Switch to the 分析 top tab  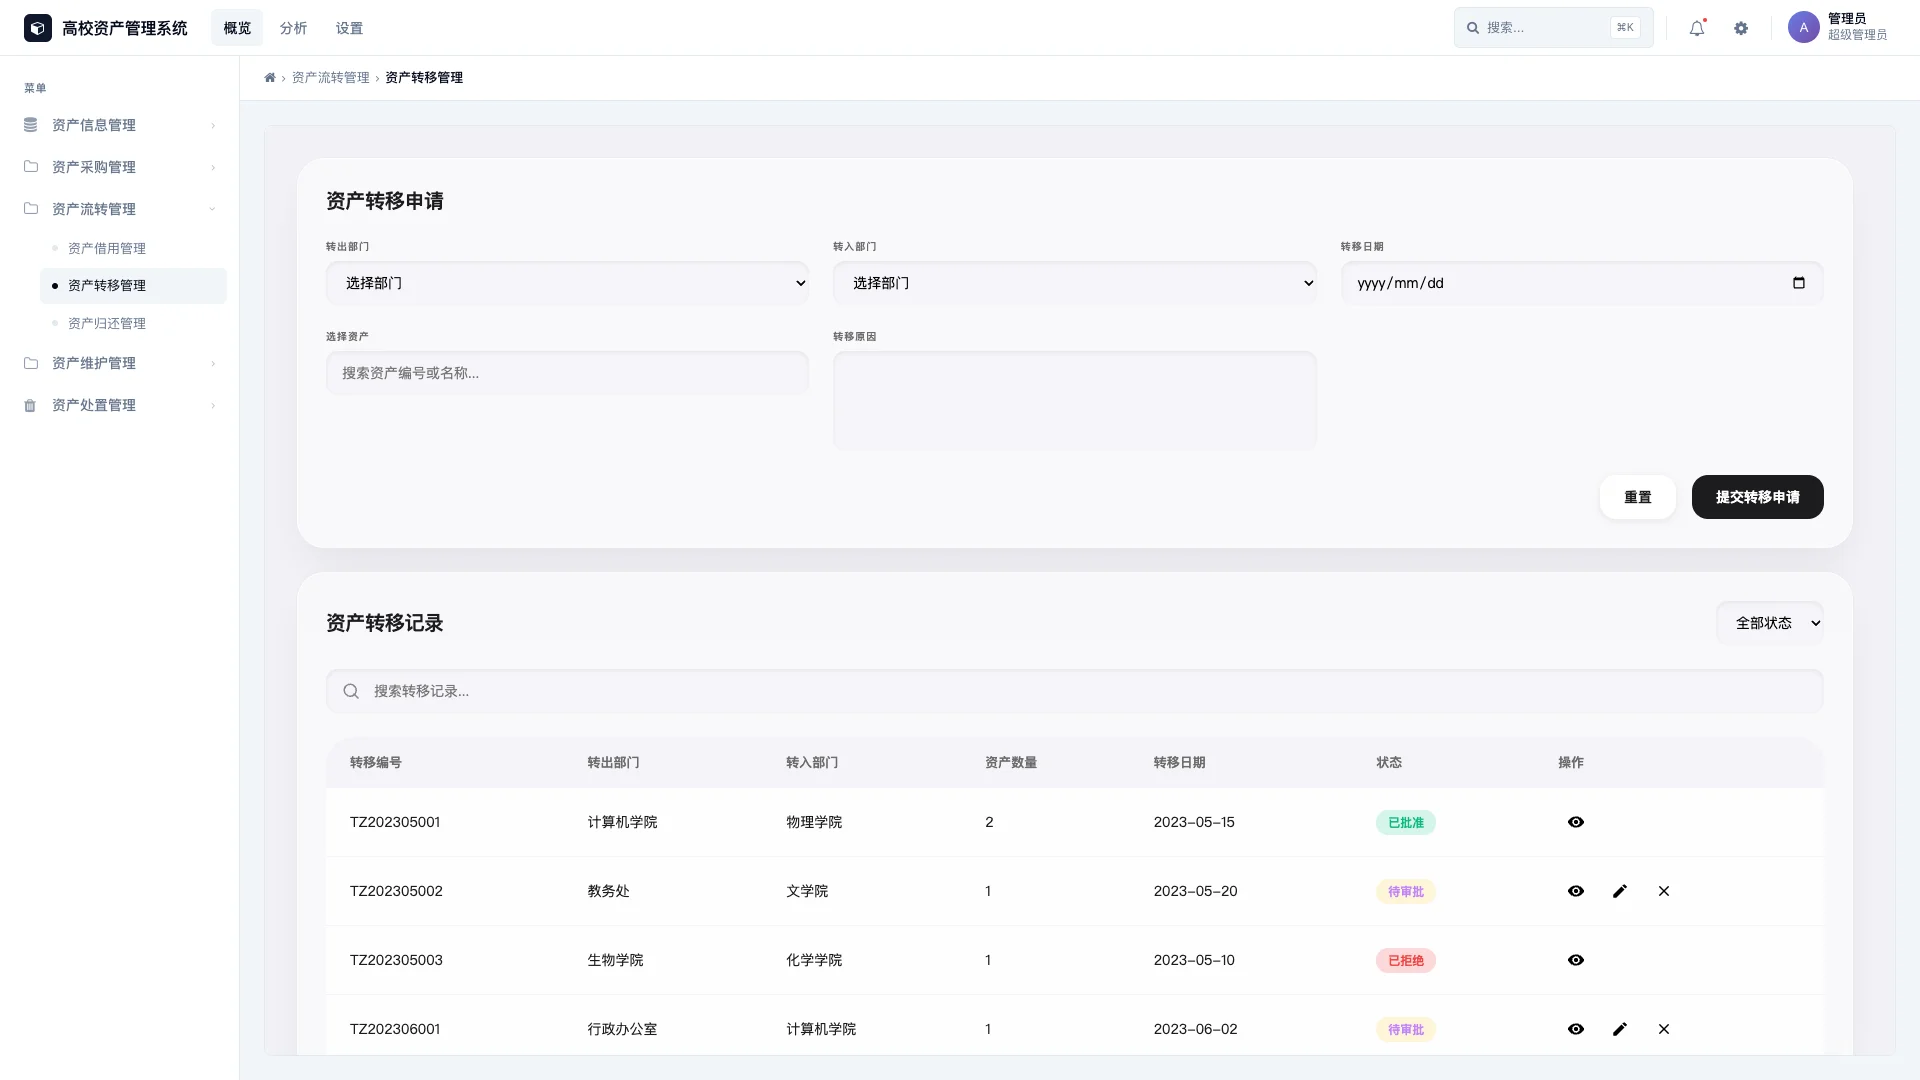coord(293,28)
